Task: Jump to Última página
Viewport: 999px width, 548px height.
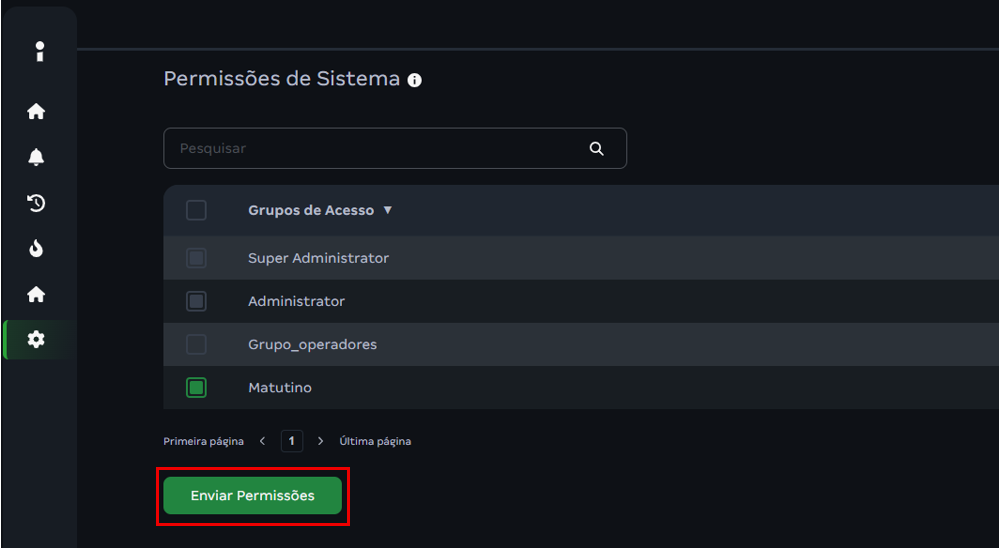Action: [375, 441]
